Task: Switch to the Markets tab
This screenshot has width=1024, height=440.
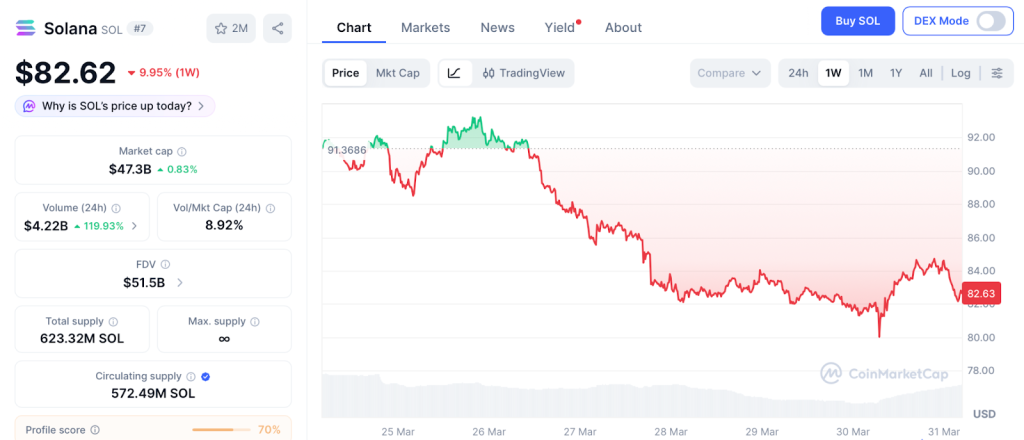Action: 425,27
